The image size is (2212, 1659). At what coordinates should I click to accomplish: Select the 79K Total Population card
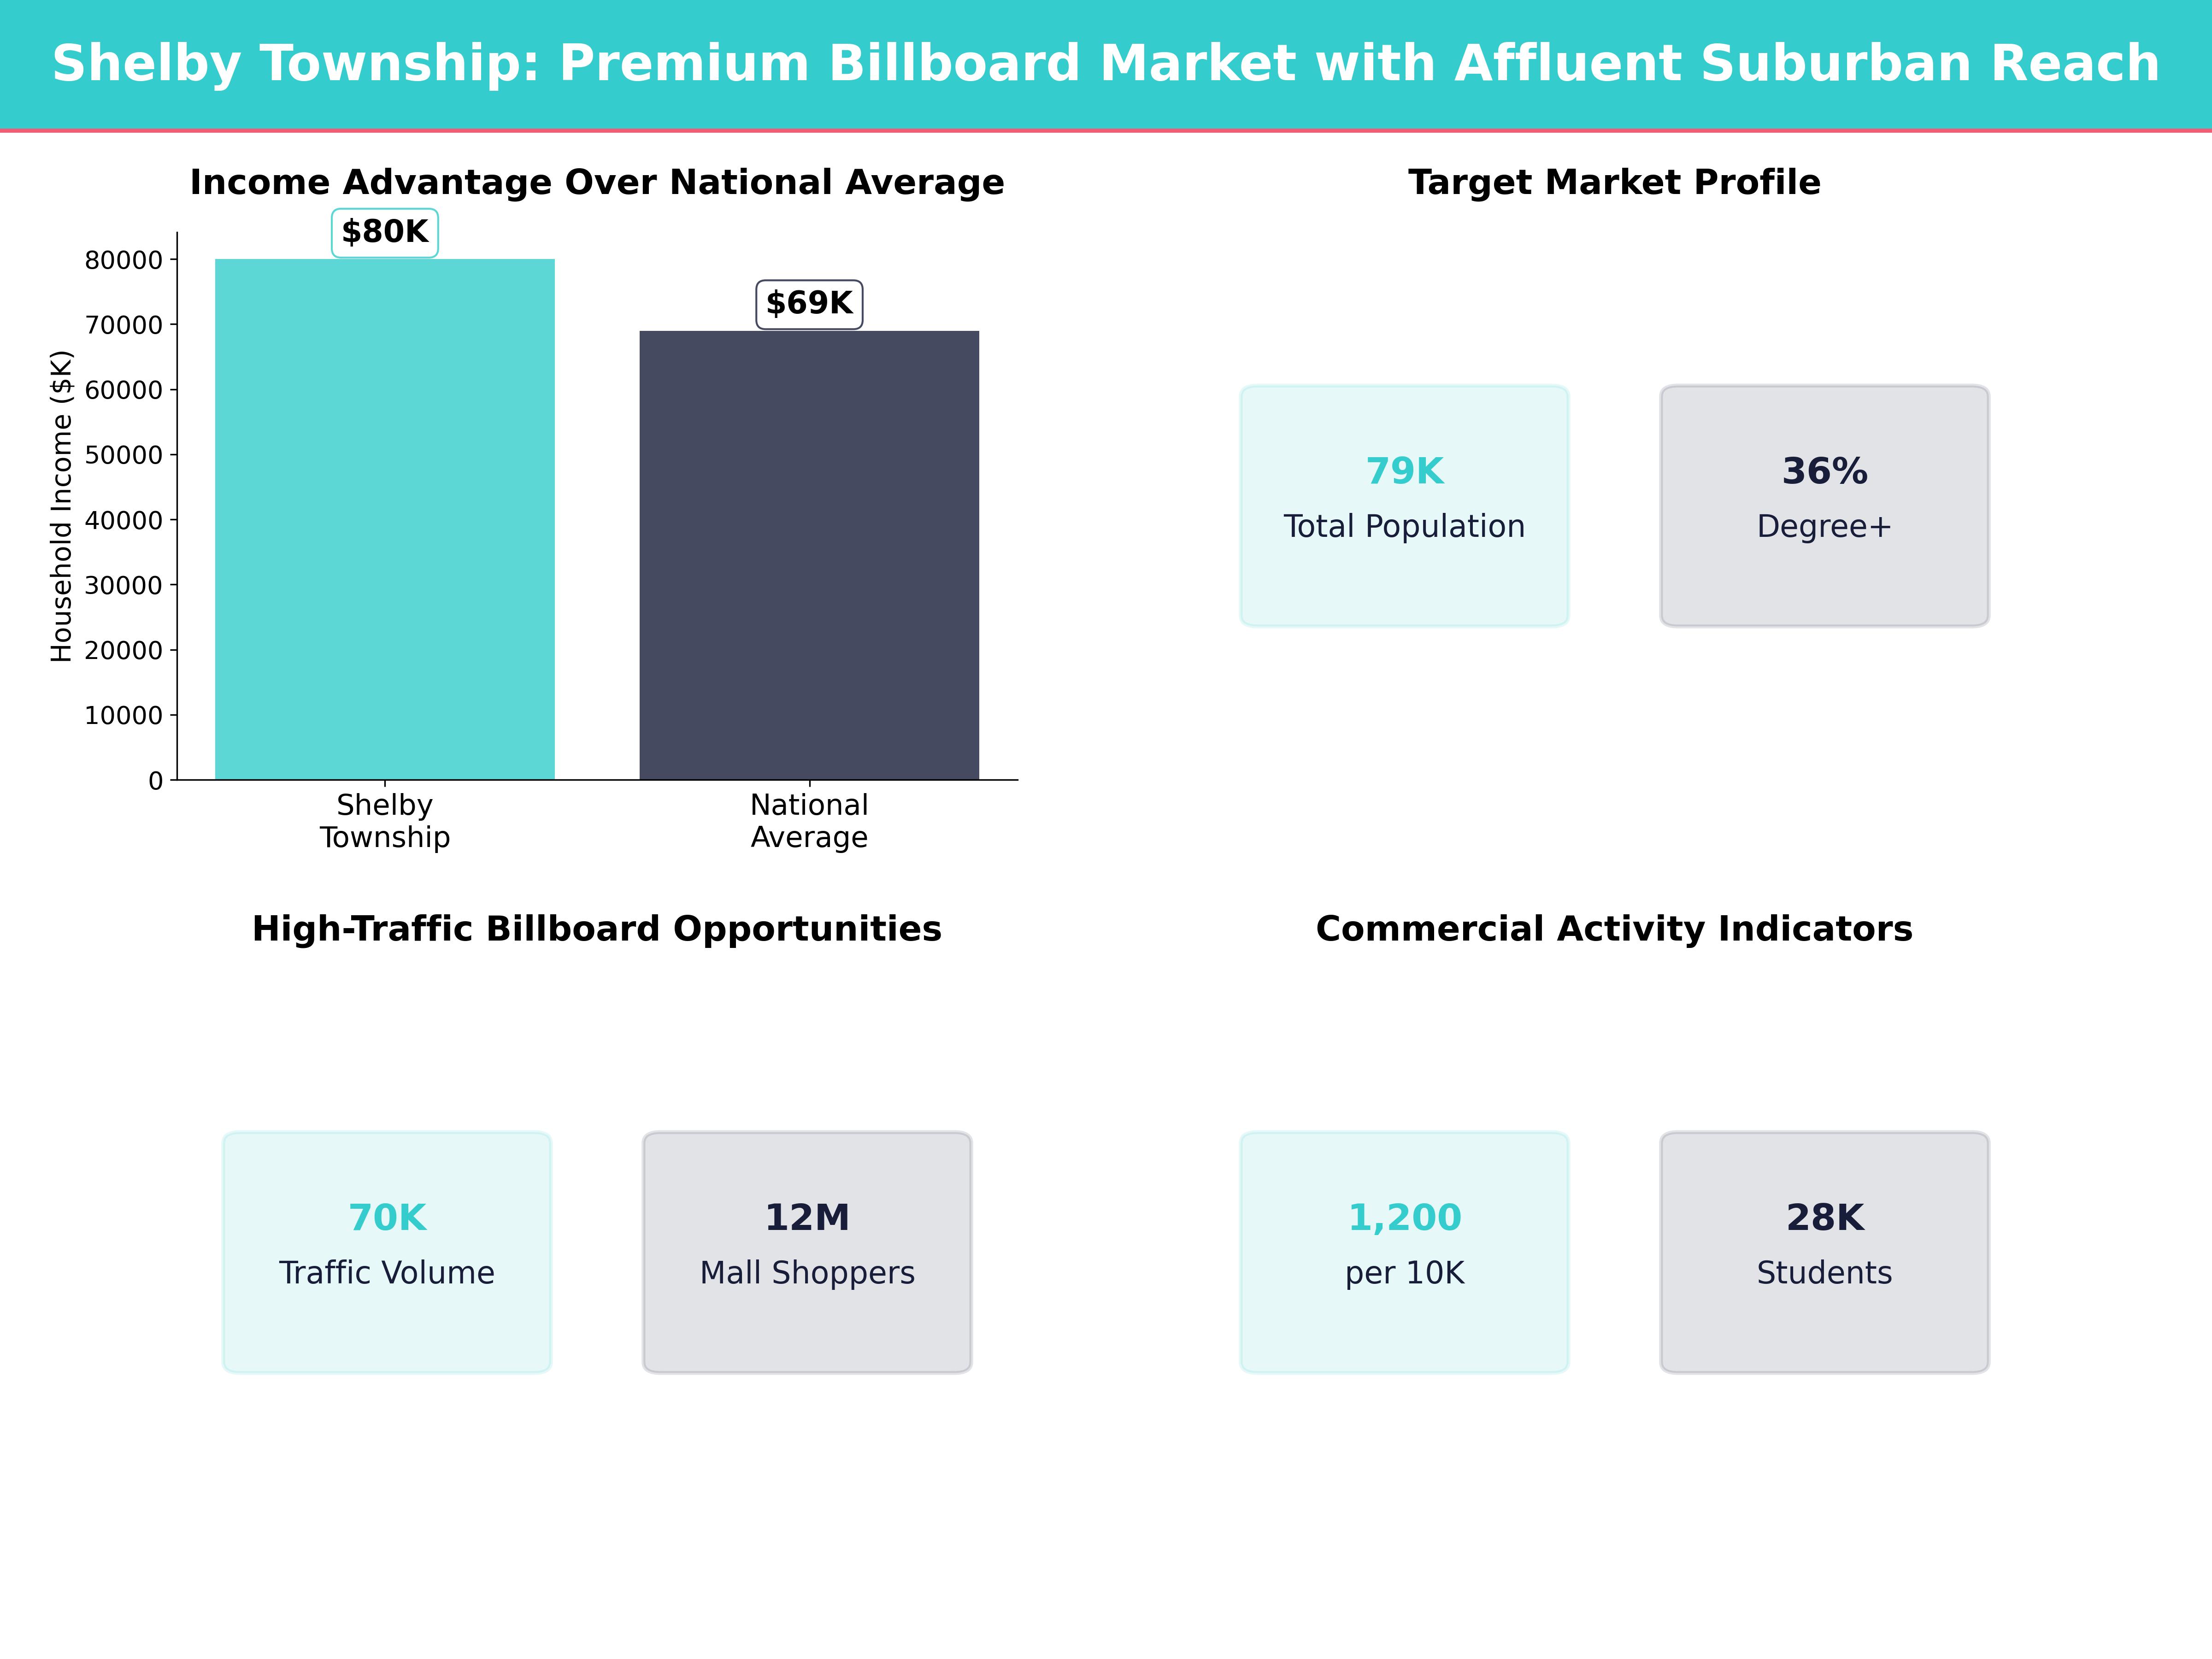pyautogui.click(x=1404, y=506)
